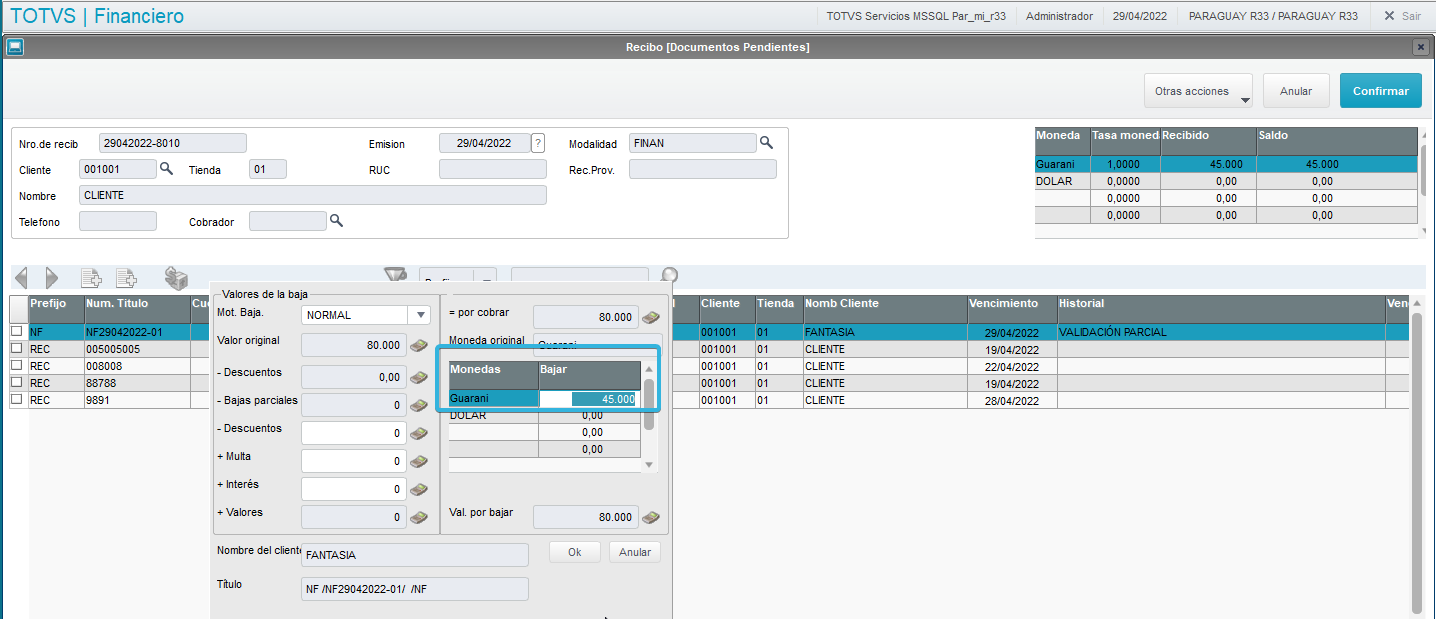Open calculator beside Valores field
The height and width of the screenshot is (619, 1436).
click(419, 518)
